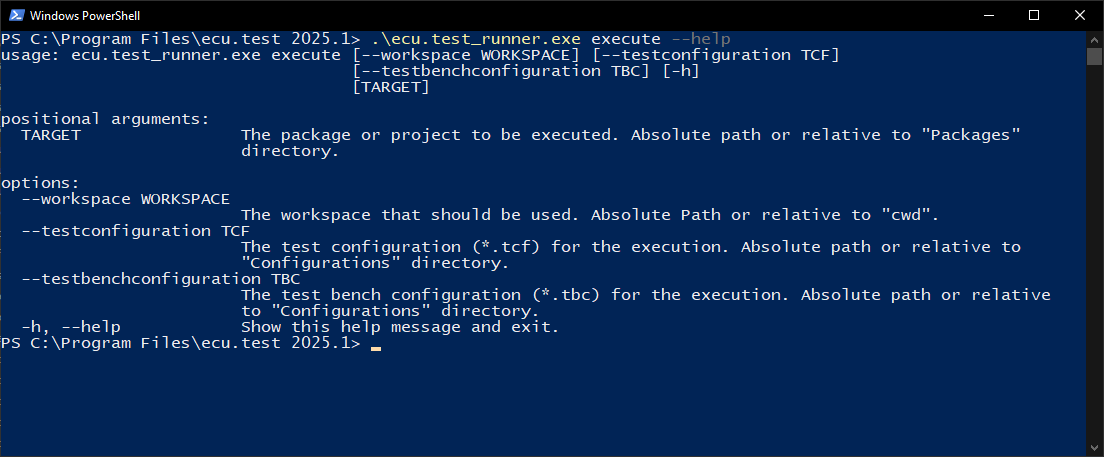Click the empty scrollbar track below the thumb
Viewport: 1104px width, 457px height.
[1093, 253]
